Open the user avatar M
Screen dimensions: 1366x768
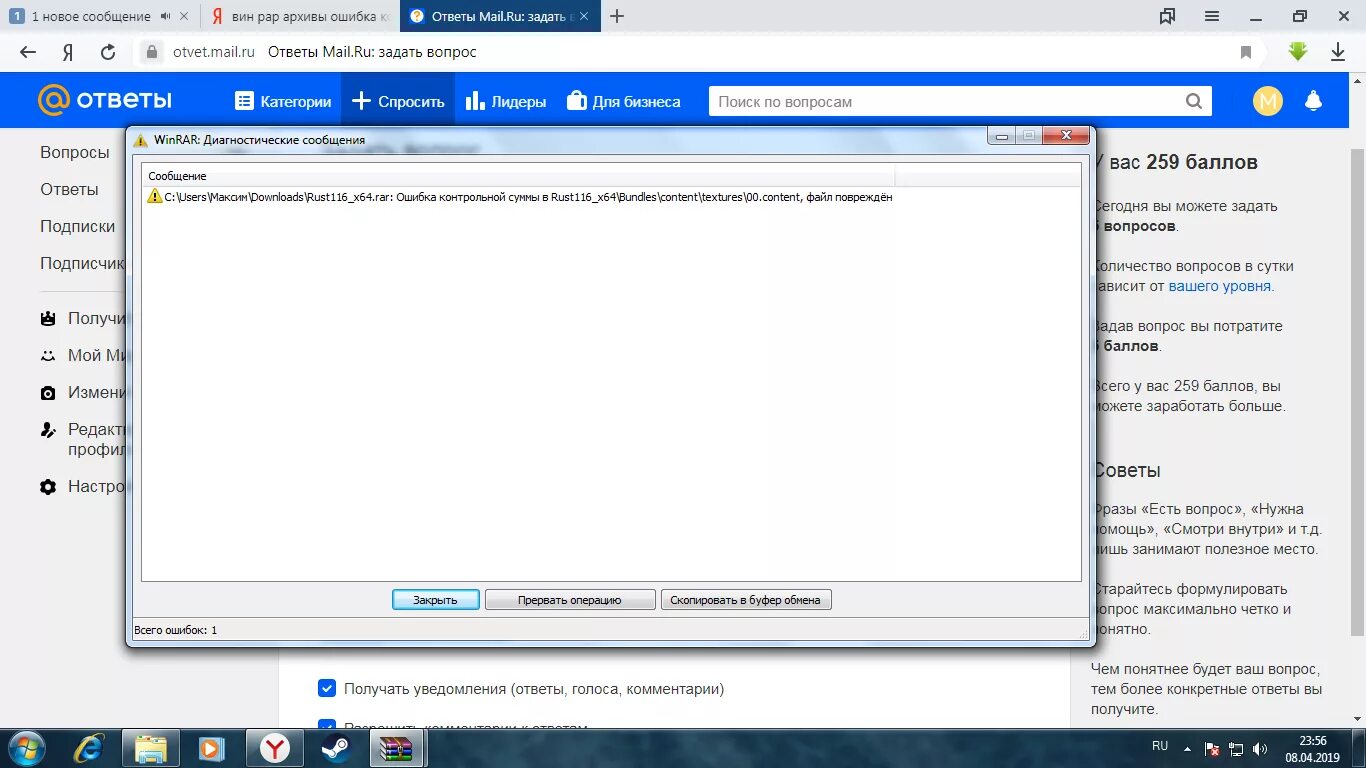click(x=1267, y=101)
